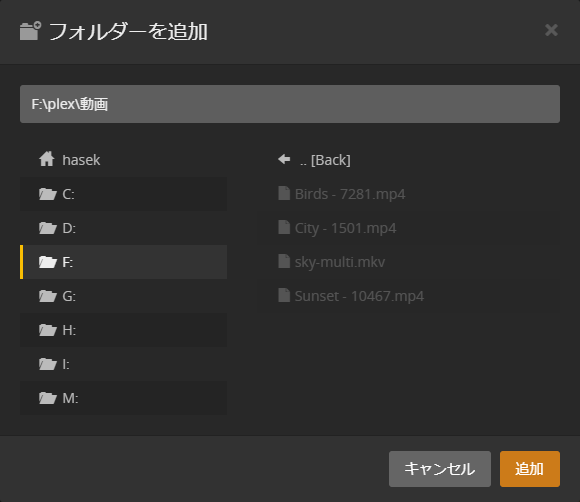Click the file icon for sky-multi.mkv
The image size is (580, 502).
[284, 261]
